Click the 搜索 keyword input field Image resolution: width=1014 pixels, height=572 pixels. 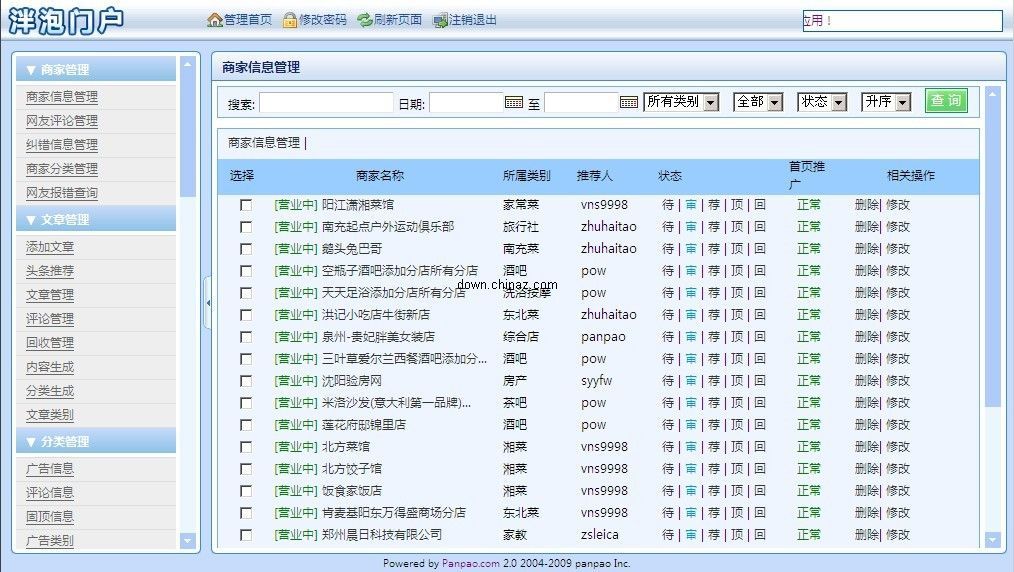(326, 103)
